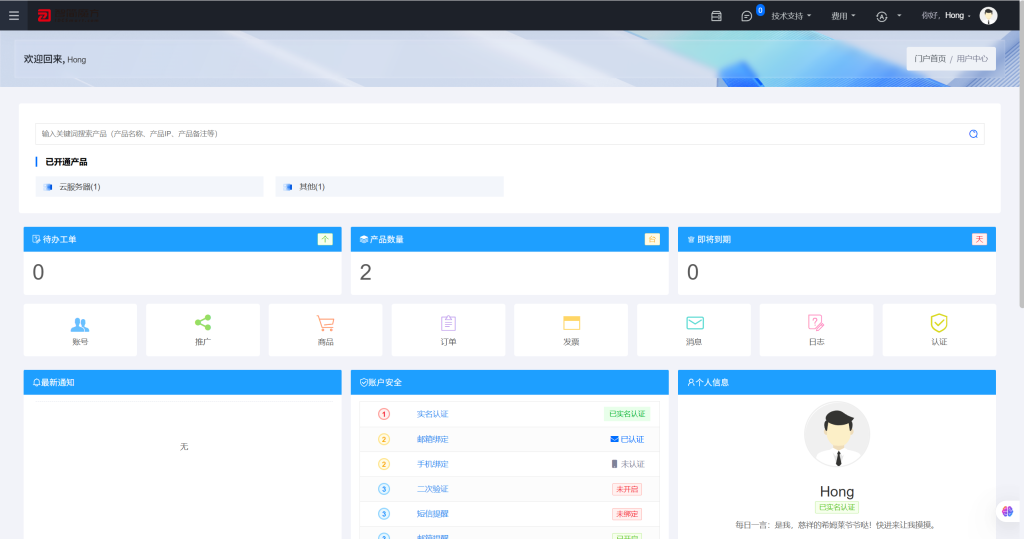Click the Hong name in profile panel
This screenshot has width=1024, height=539.
tap(837, 491)
